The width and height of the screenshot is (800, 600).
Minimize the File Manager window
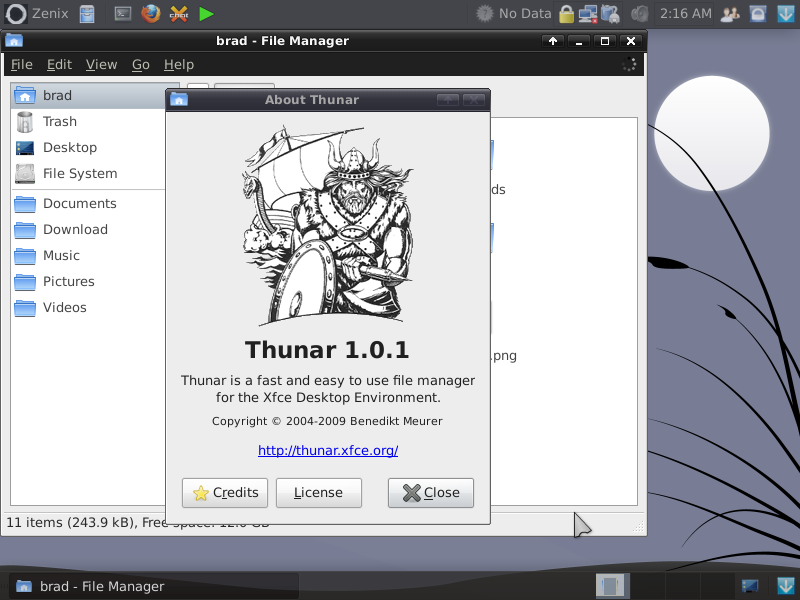[x=579, y=41]
